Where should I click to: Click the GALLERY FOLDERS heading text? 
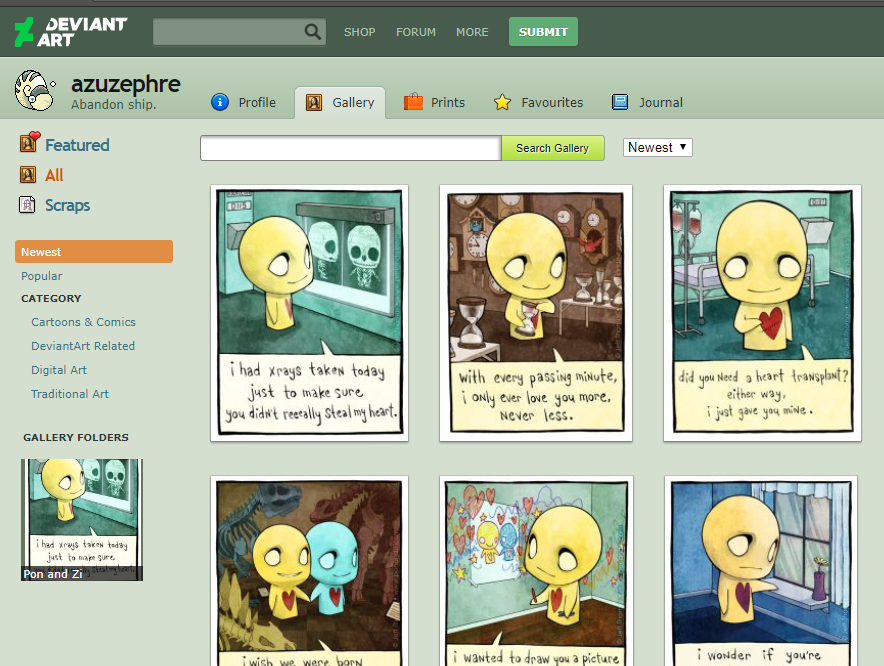(76, 437)
